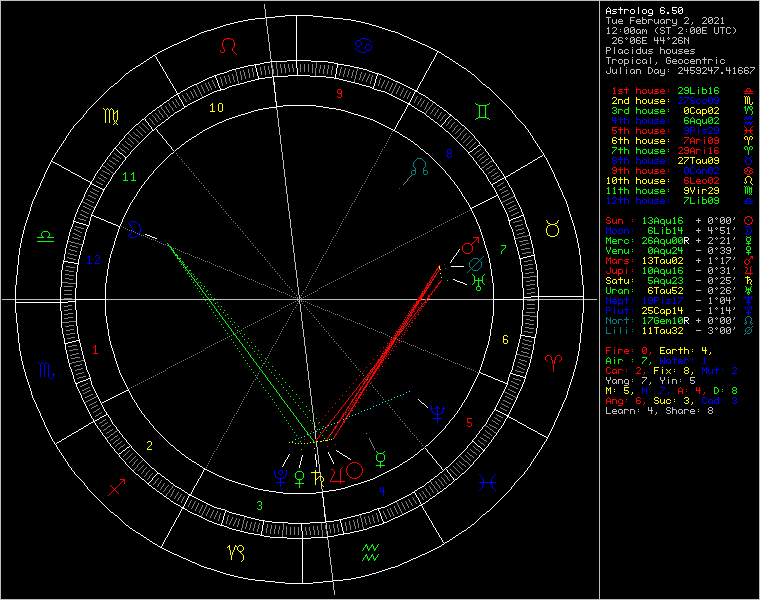
Task: Select house number 5 inside the wheel
Action: [469, 423]
